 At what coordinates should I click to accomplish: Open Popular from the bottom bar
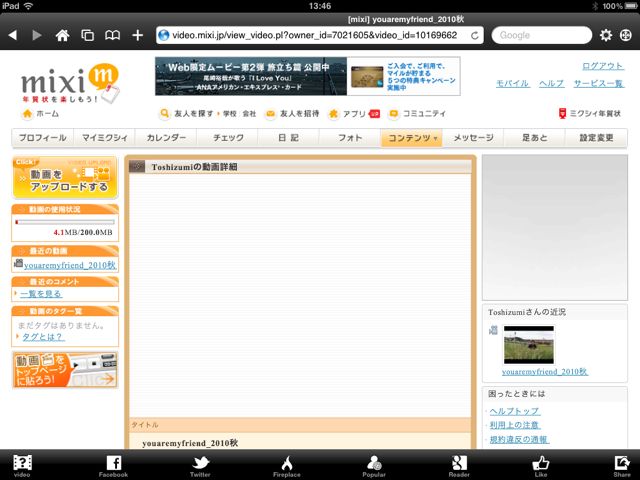(x=374, y=466)
